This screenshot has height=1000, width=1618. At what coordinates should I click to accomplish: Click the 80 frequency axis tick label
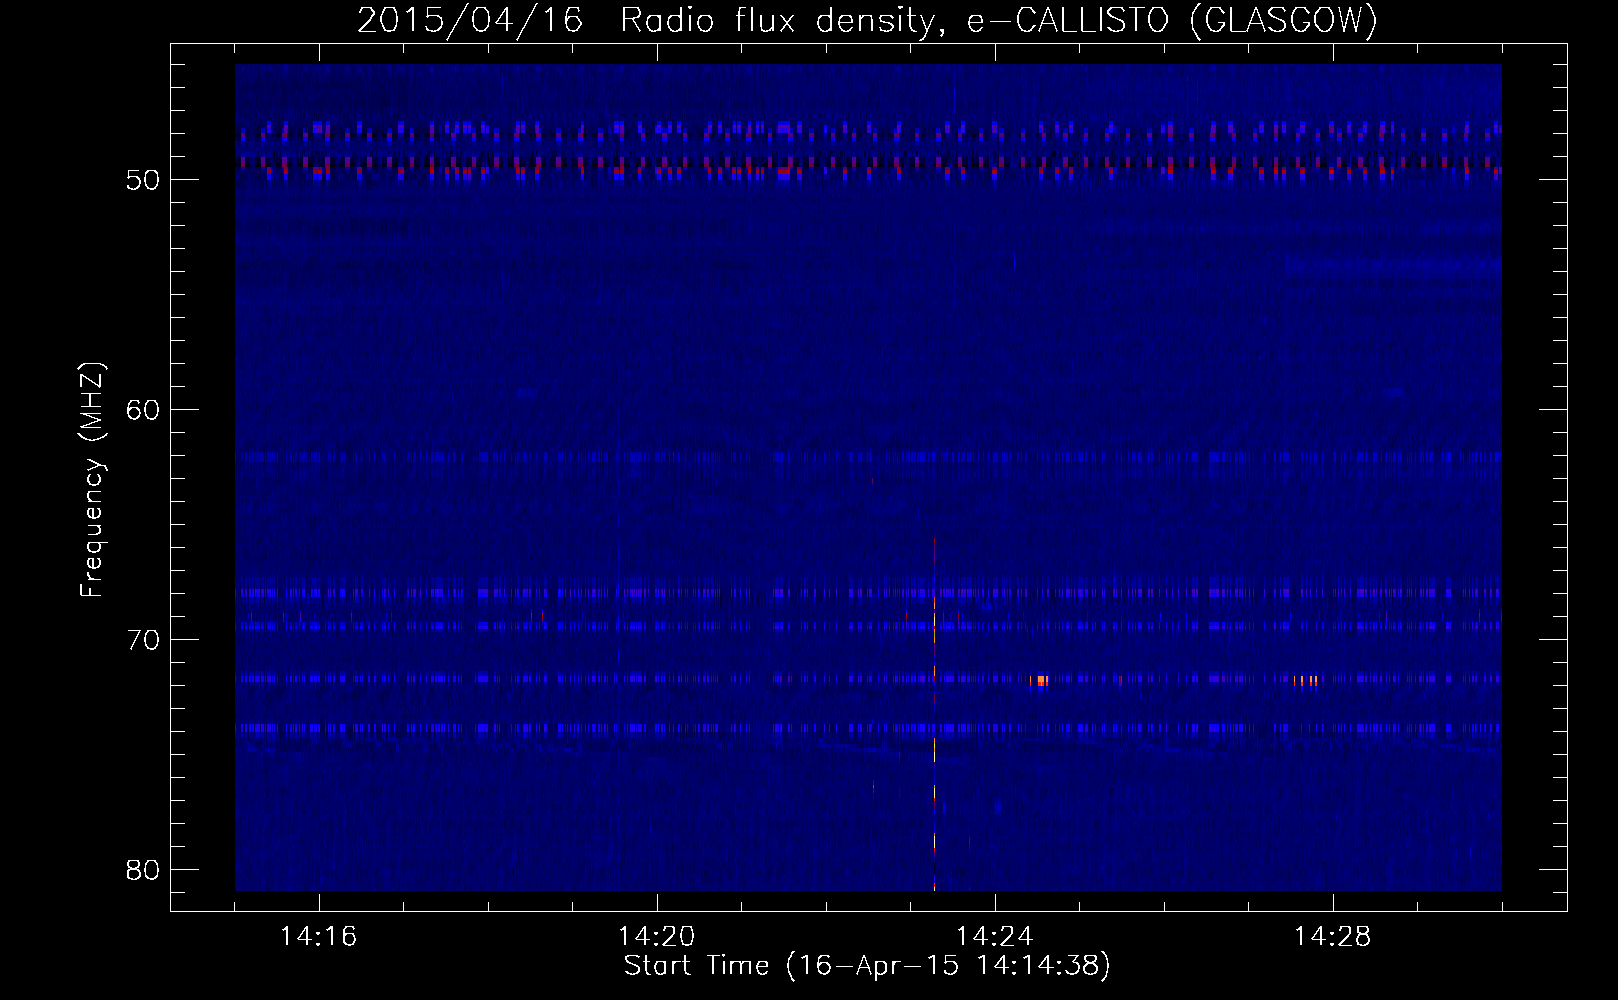pos(143,870)
